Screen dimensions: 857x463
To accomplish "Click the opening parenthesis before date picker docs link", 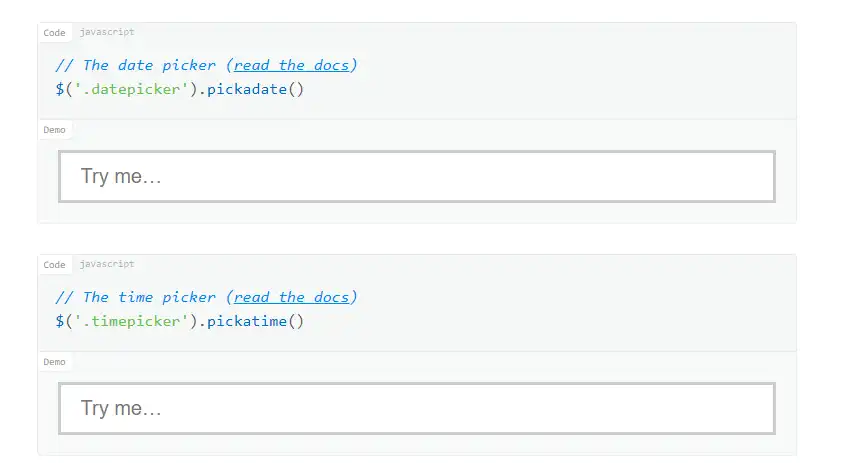I will tap(229, 65).
